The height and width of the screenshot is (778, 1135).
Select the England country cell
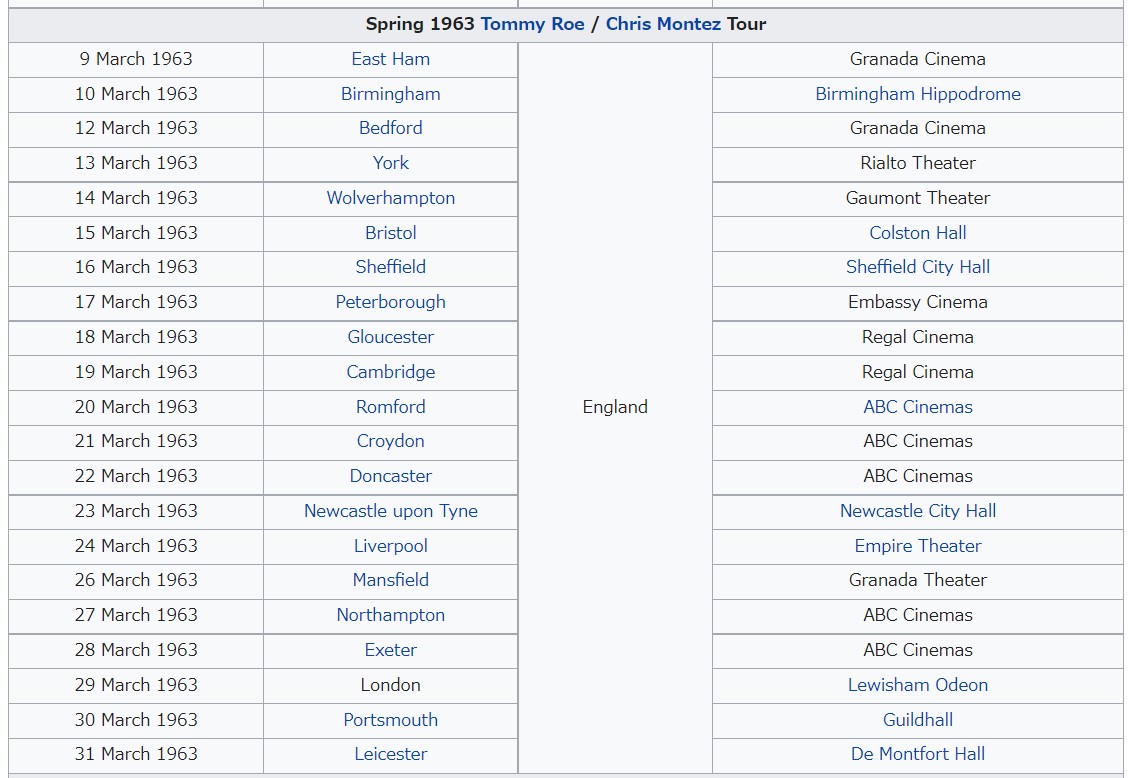point(615,407)
